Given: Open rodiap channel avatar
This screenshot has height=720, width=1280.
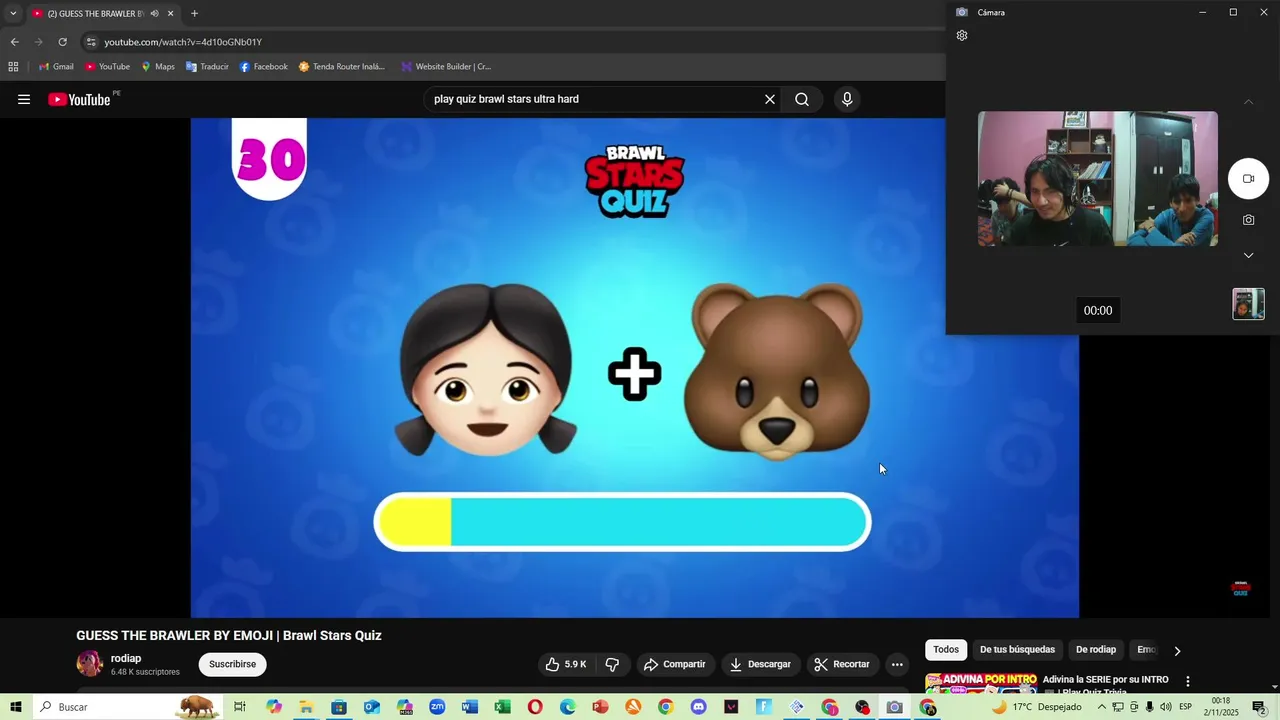Looking at the screenshot, I should pos(90,664).
